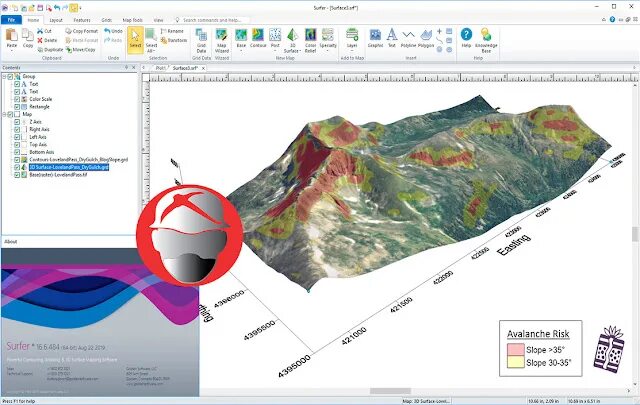
Task: Click the Cut command
Action: coord(44,31)
